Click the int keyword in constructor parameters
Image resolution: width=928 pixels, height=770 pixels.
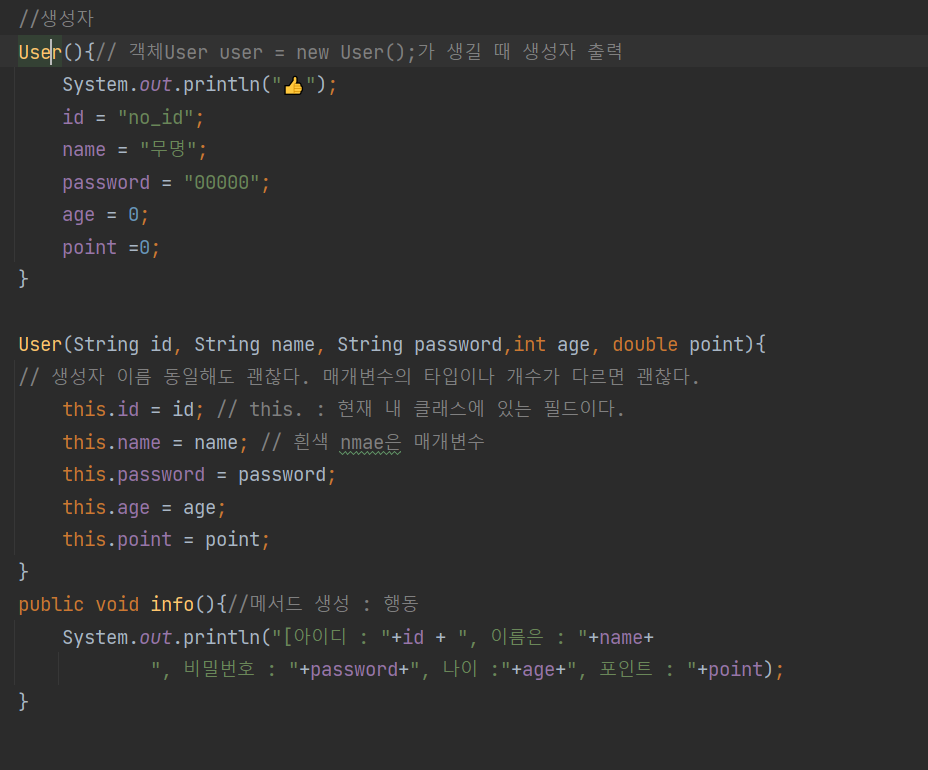529,344
